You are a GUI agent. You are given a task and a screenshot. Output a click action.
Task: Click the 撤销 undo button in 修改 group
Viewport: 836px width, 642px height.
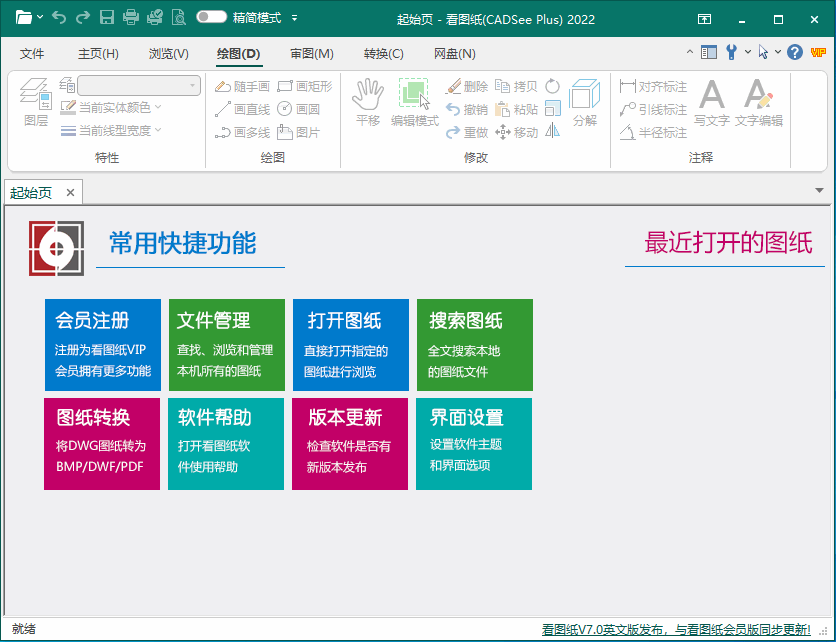(467, 109)
